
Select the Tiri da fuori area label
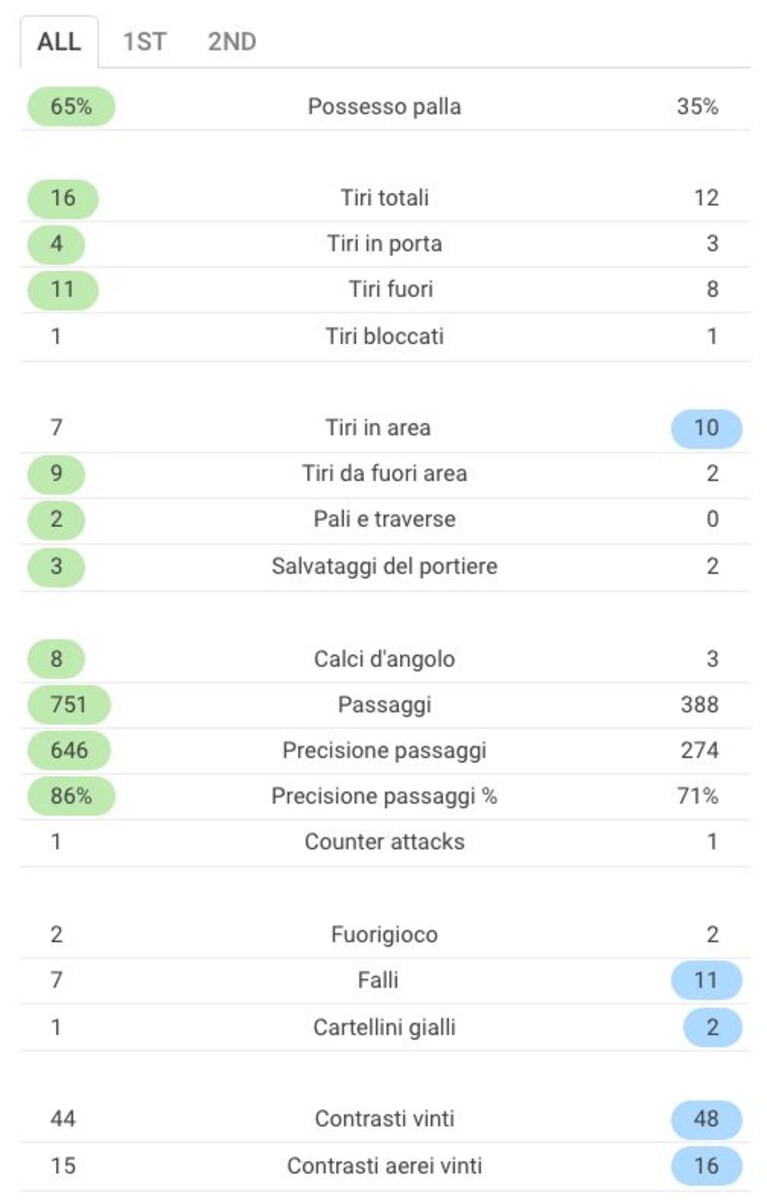pyautogui.click(x=385, y=474)
